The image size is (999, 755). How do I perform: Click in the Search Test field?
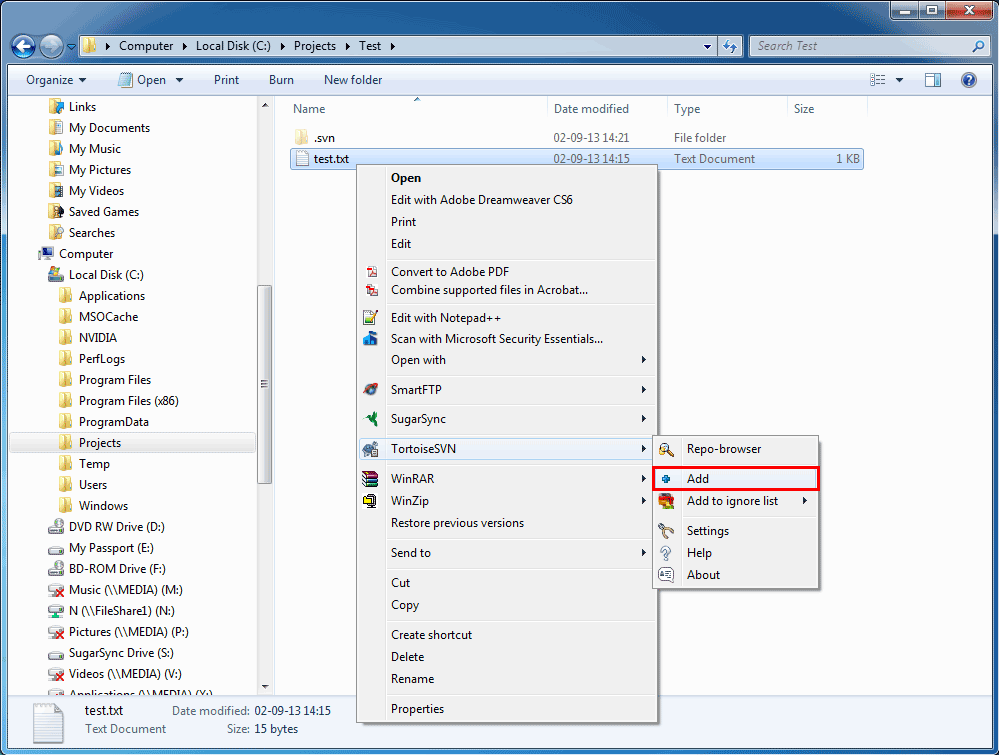pos(863,46)
